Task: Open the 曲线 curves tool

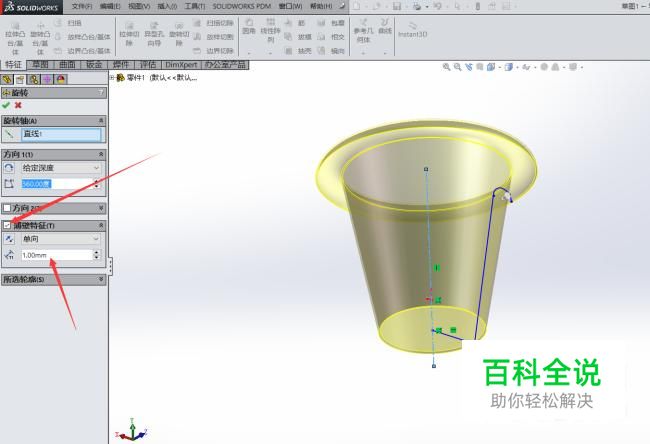Action: [385, 26]
